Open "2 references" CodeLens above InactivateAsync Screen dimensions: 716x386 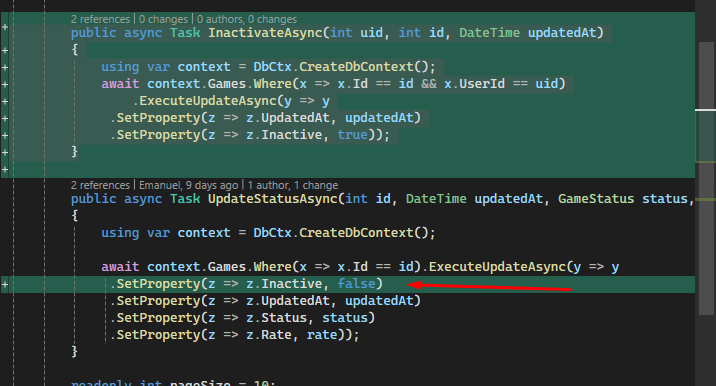pos(100,19)
